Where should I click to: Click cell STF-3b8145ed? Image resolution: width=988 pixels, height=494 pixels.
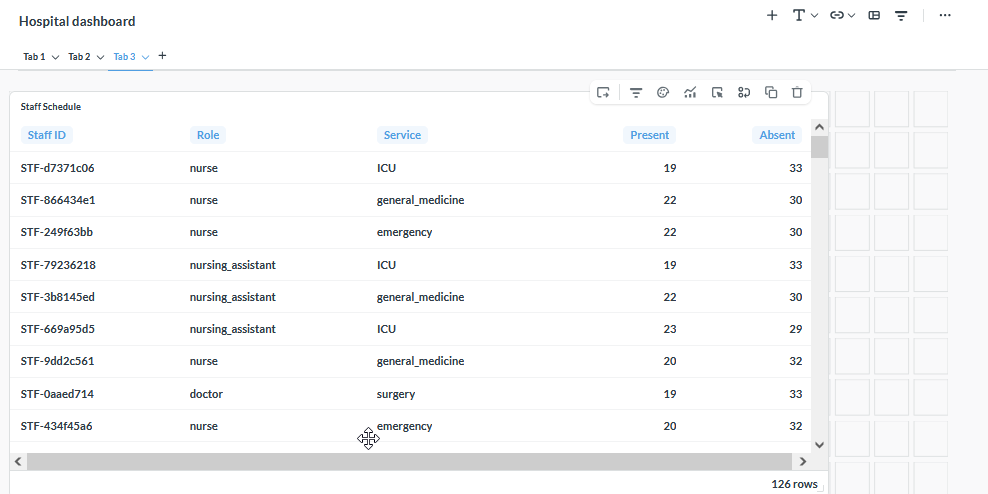58,297
